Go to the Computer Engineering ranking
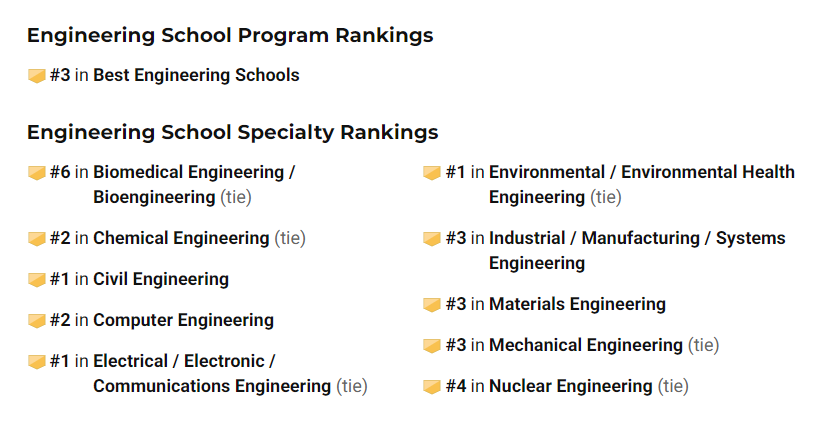 pyautogui.click(x=183, y=320)
